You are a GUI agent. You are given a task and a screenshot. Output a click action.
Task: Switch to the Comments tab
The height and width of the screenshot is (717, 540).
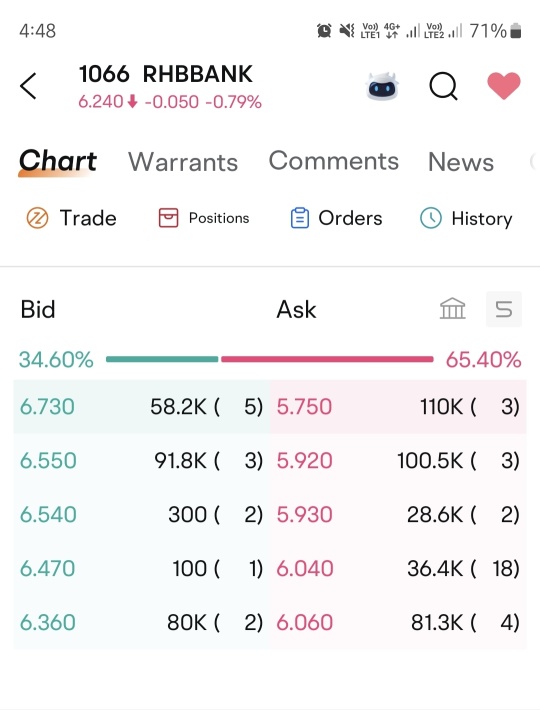pos(334,161)
